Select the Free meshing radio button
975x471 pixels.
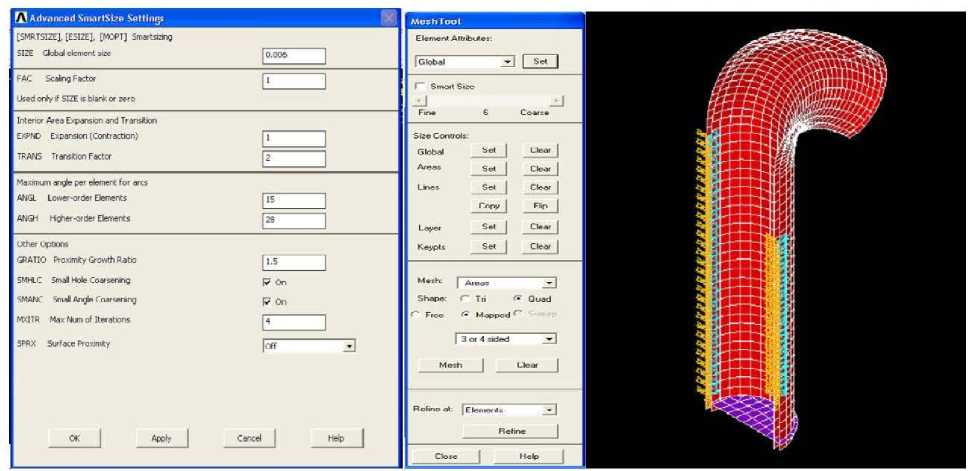coord(415,315)
